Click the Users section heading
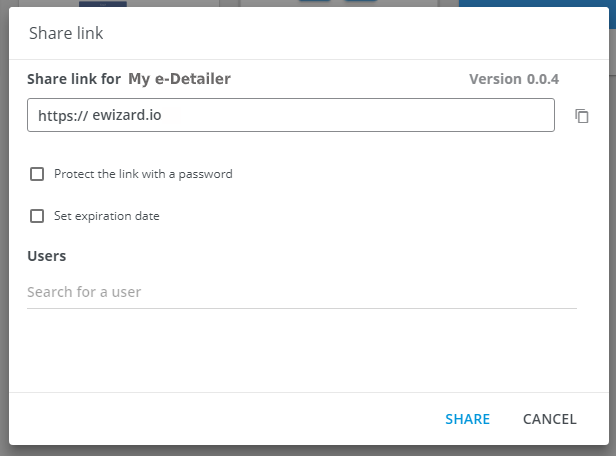This screenshot has height=456, width=616. pos(47,256)
